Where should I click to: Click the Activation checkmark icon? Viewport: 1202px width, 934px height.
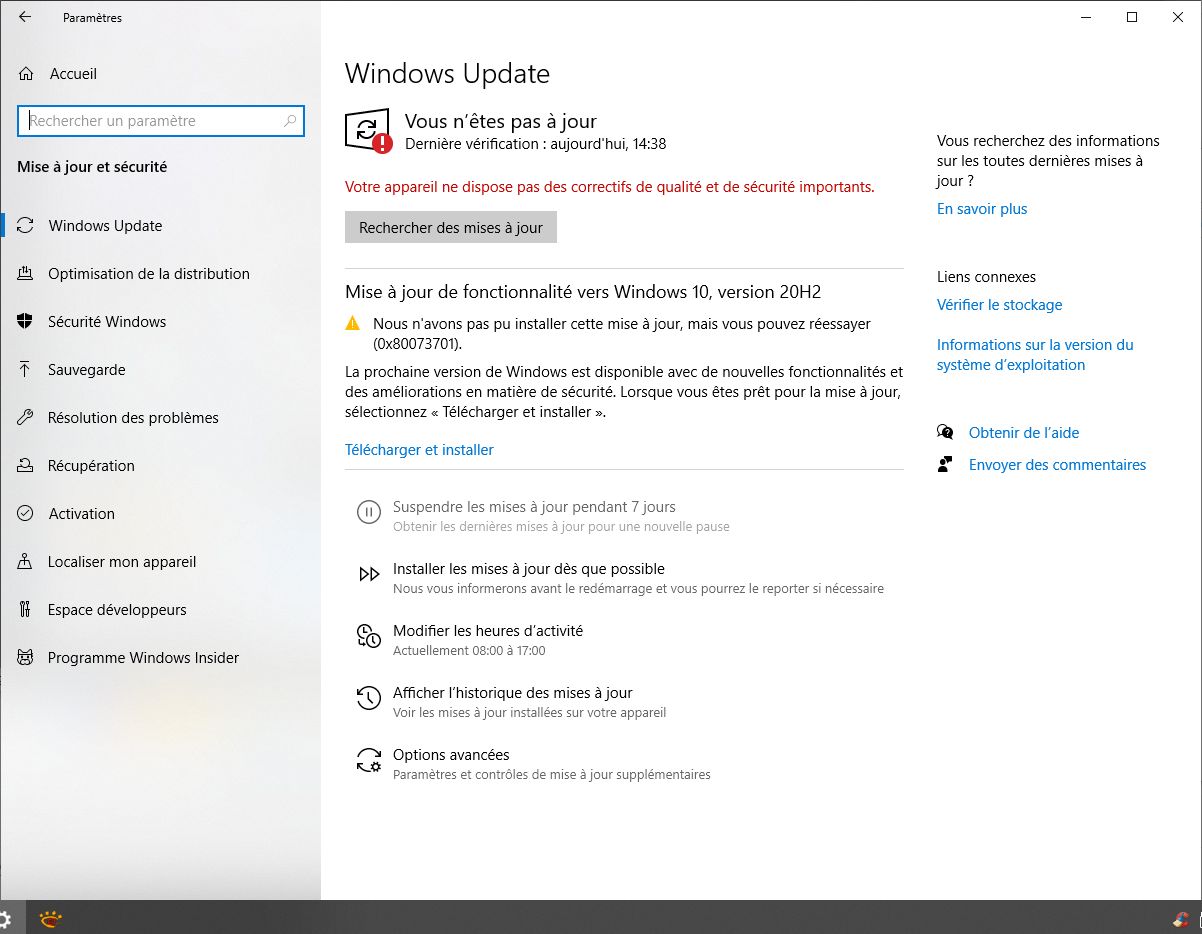click(26, 513)
